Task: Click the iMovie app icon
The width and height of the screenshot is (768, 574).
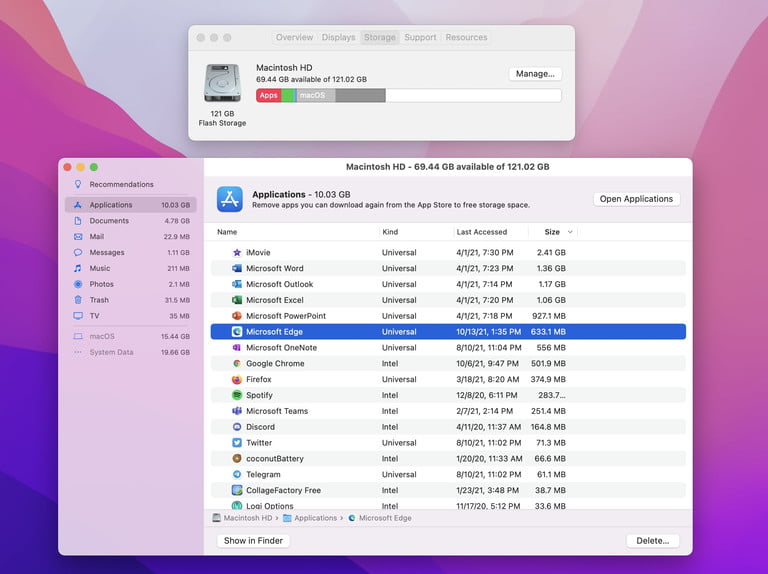Action: 237,253
